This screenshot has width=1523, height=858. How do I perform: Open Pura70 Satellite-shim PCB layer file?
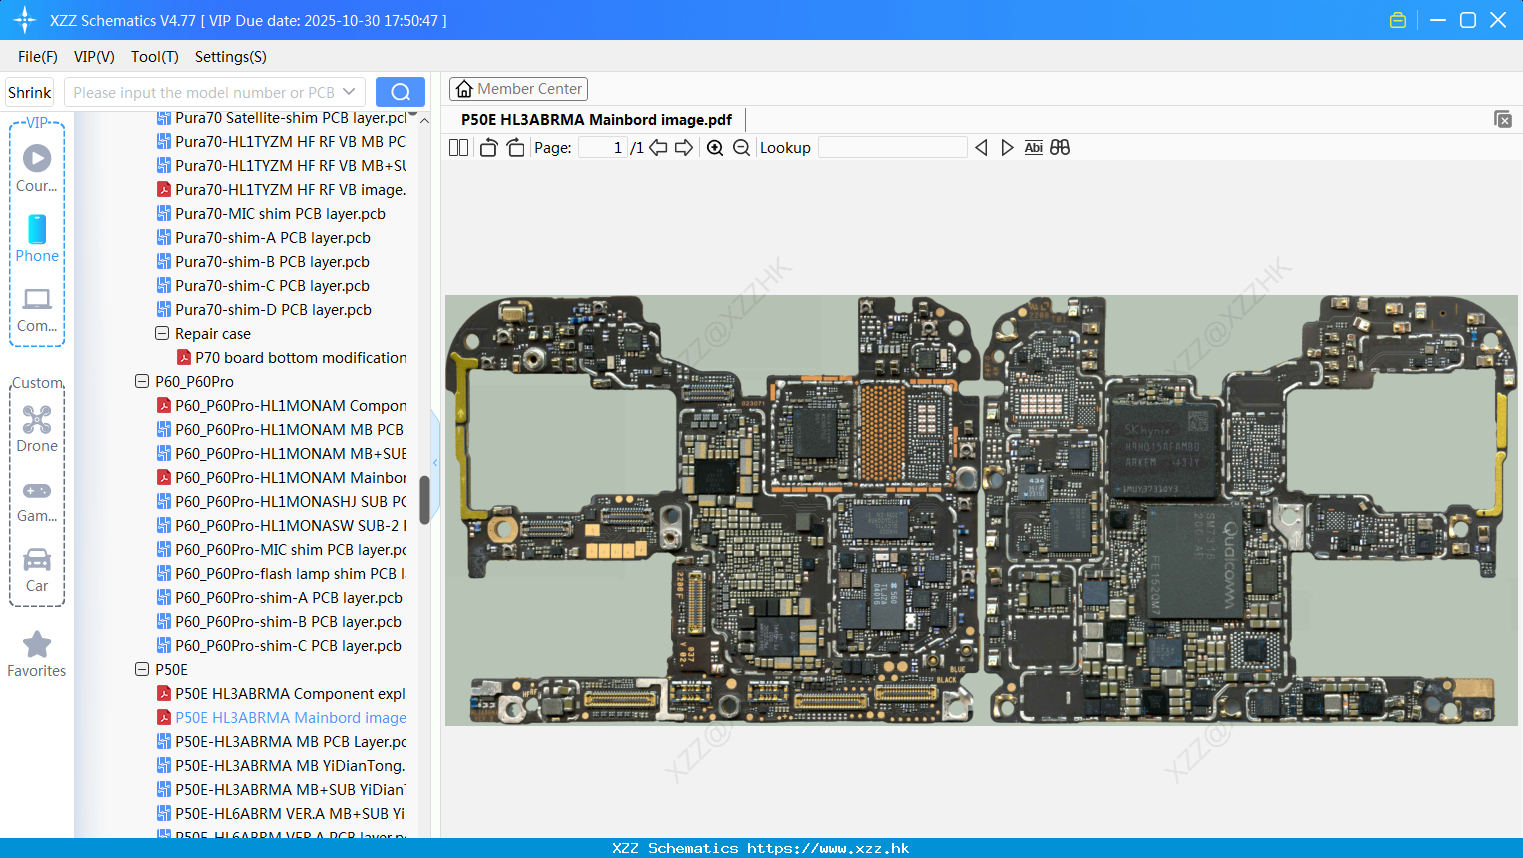[281, 118]
